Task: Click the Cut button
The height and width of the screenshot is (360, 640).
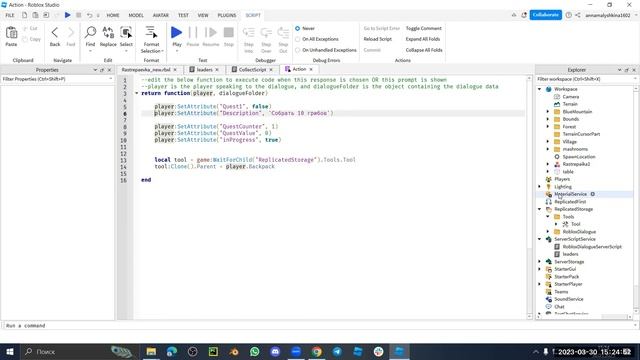Action: [30, 29]
